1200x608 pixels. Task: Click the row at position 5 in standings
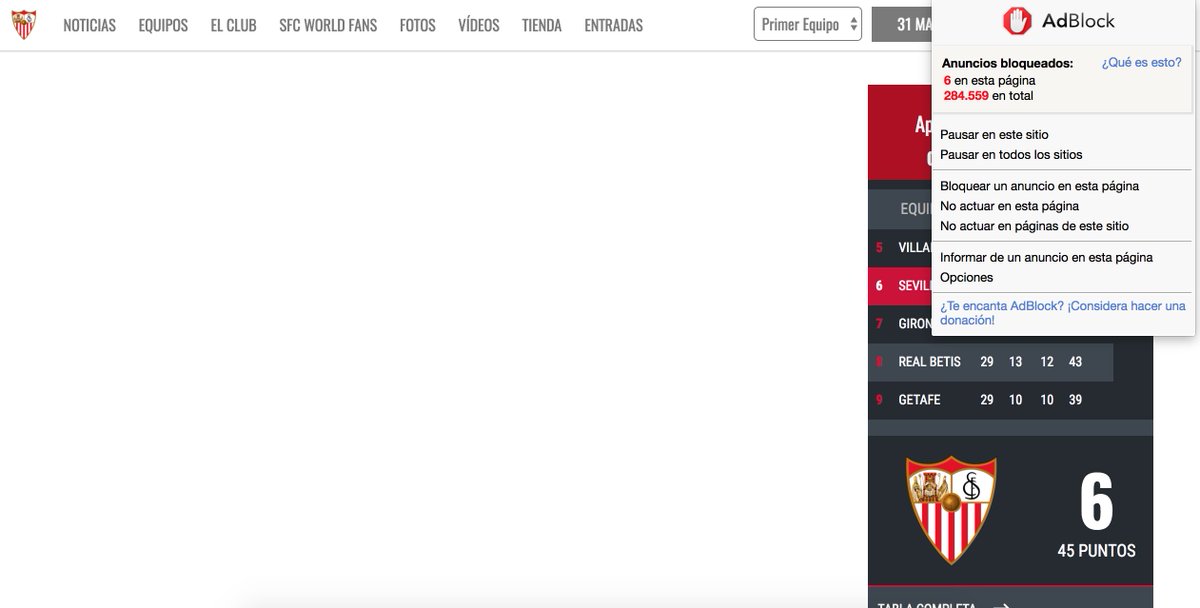(x=900, y=247)
